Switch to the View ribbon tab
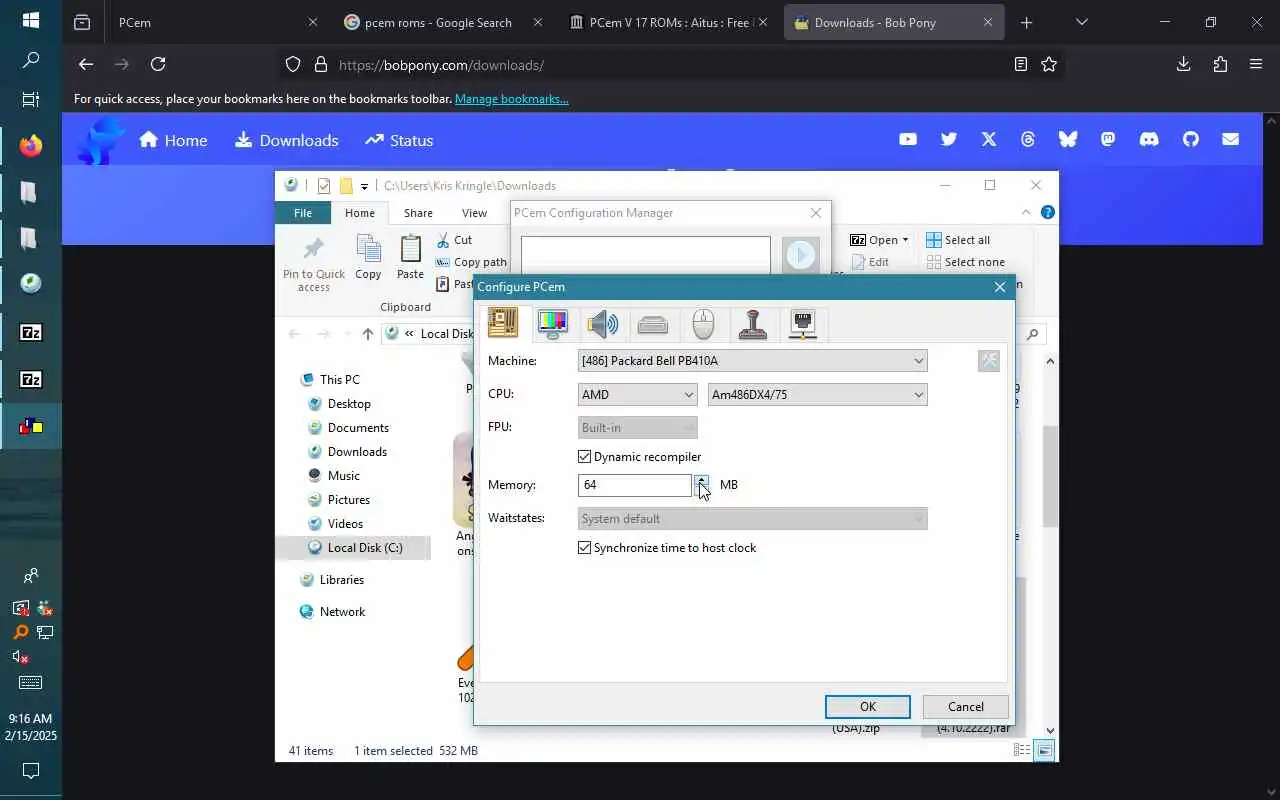The width and height of the screenshot is (1280, 800). [x=474, y=213]
